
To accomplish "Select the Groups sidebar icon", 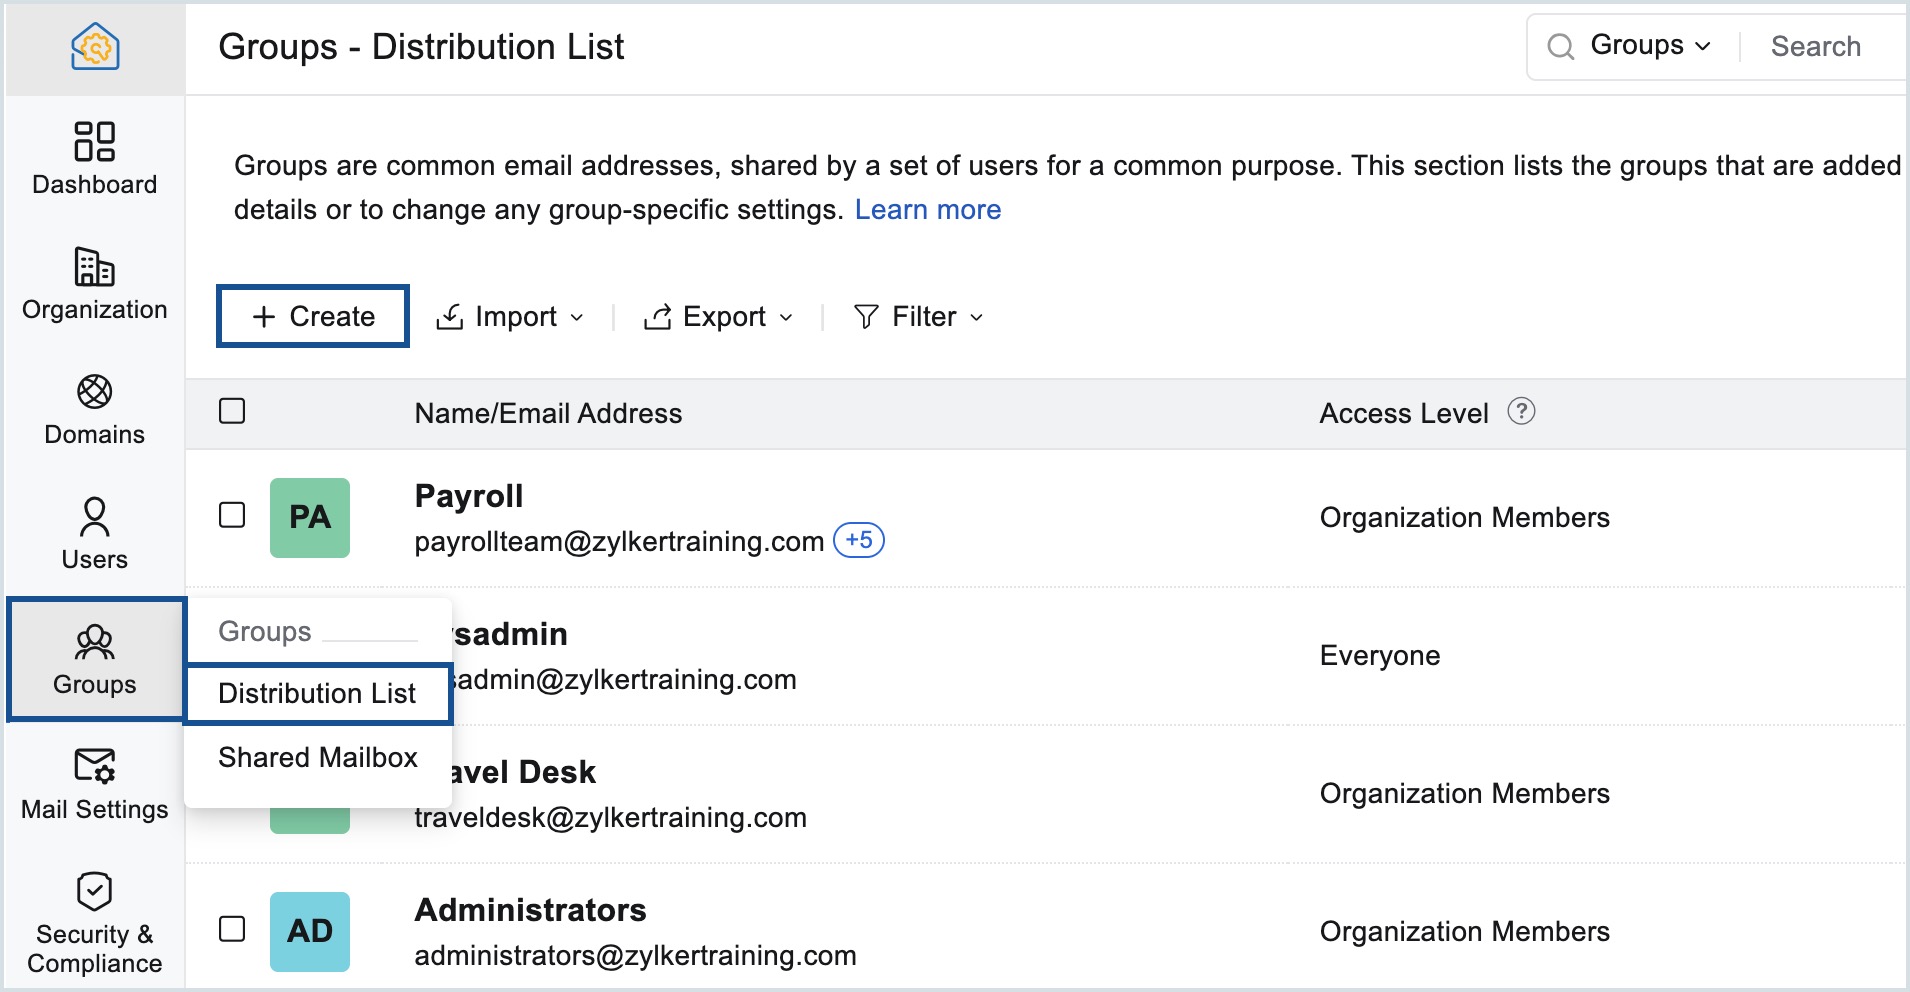I will click(93, 658).
